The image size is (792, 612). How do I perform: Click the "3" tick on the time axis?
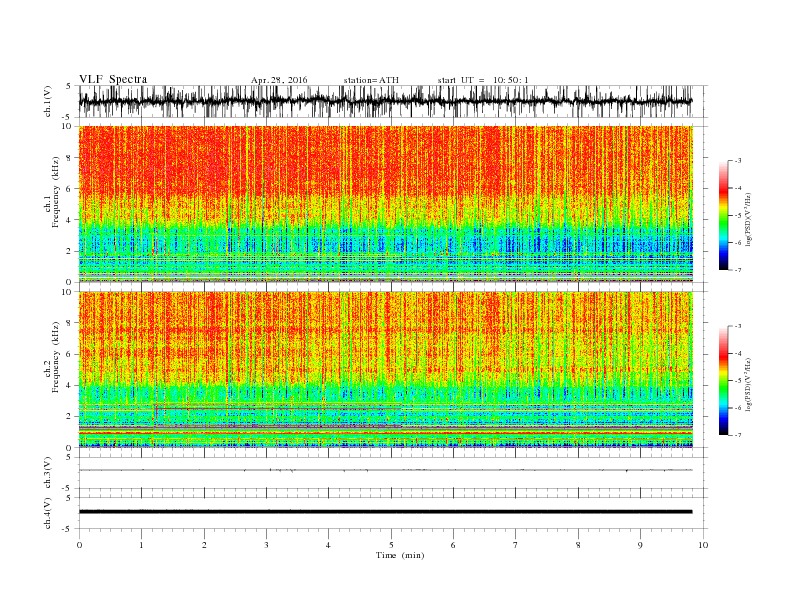(x=266, y=545)
